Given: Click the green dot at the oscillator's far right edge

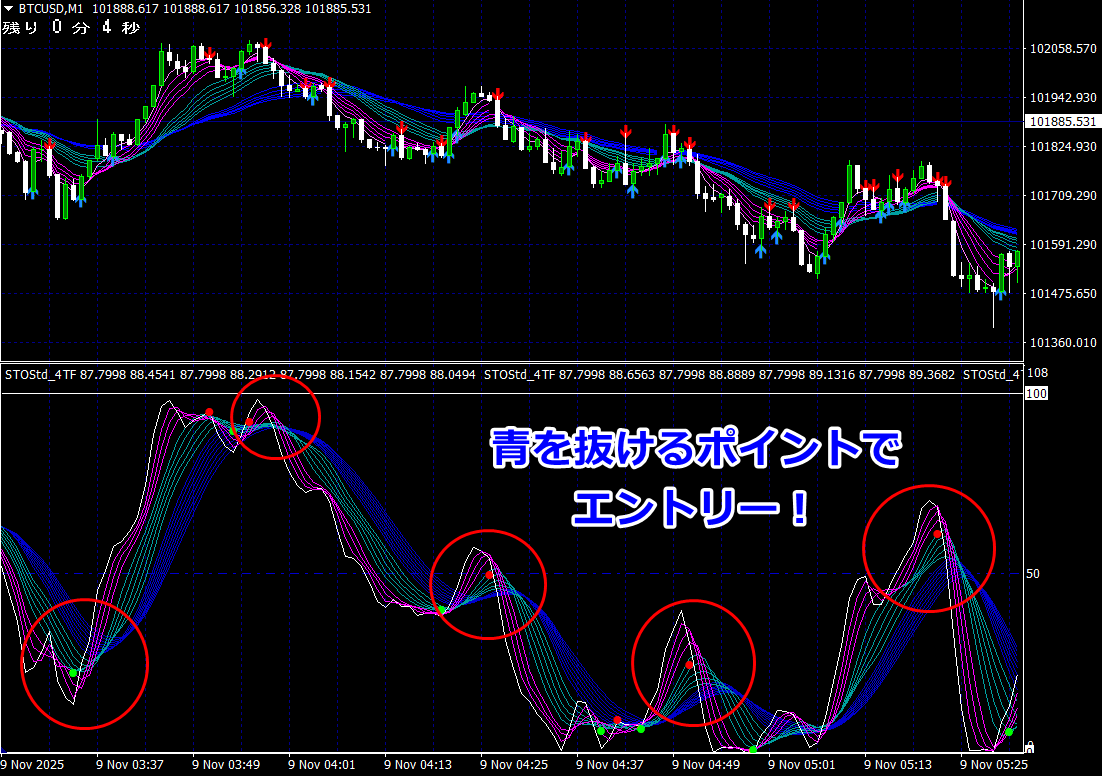Looking at the screenshot, I should coord(1009,732).
